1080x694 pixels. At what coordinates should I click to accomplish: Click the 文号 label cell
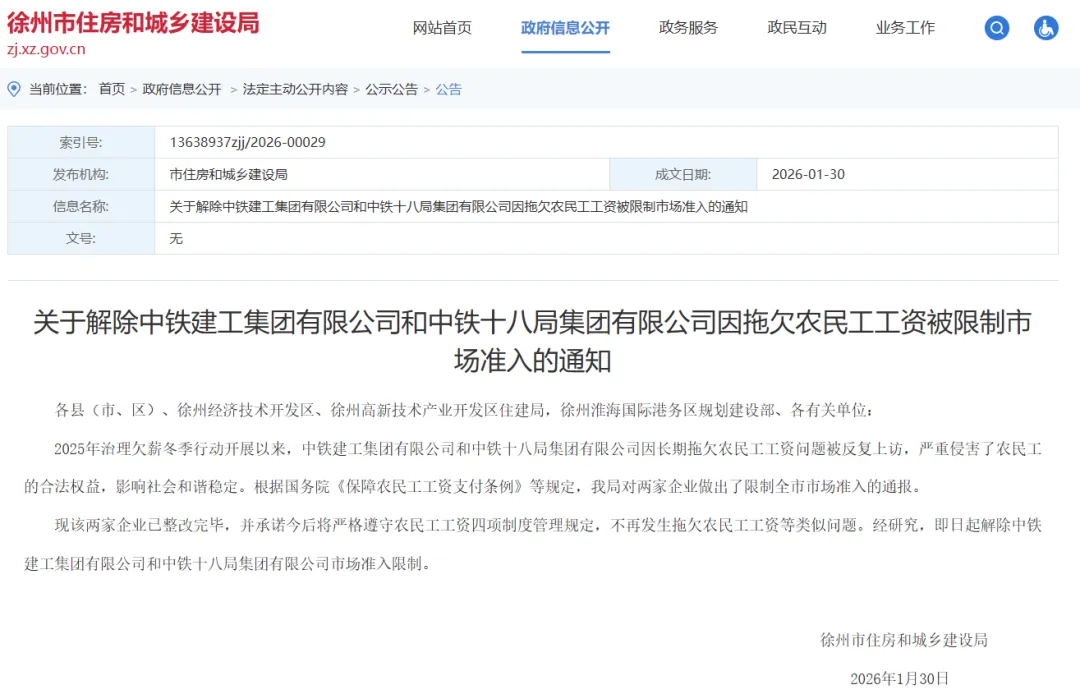[x=81, y=238]
